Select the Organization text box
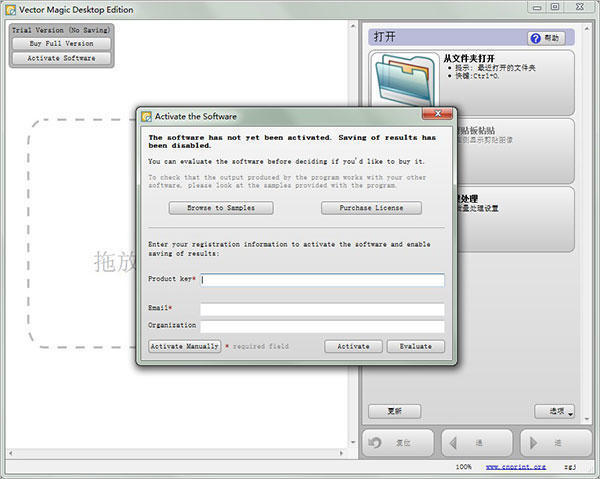 [x=323, y=326]
